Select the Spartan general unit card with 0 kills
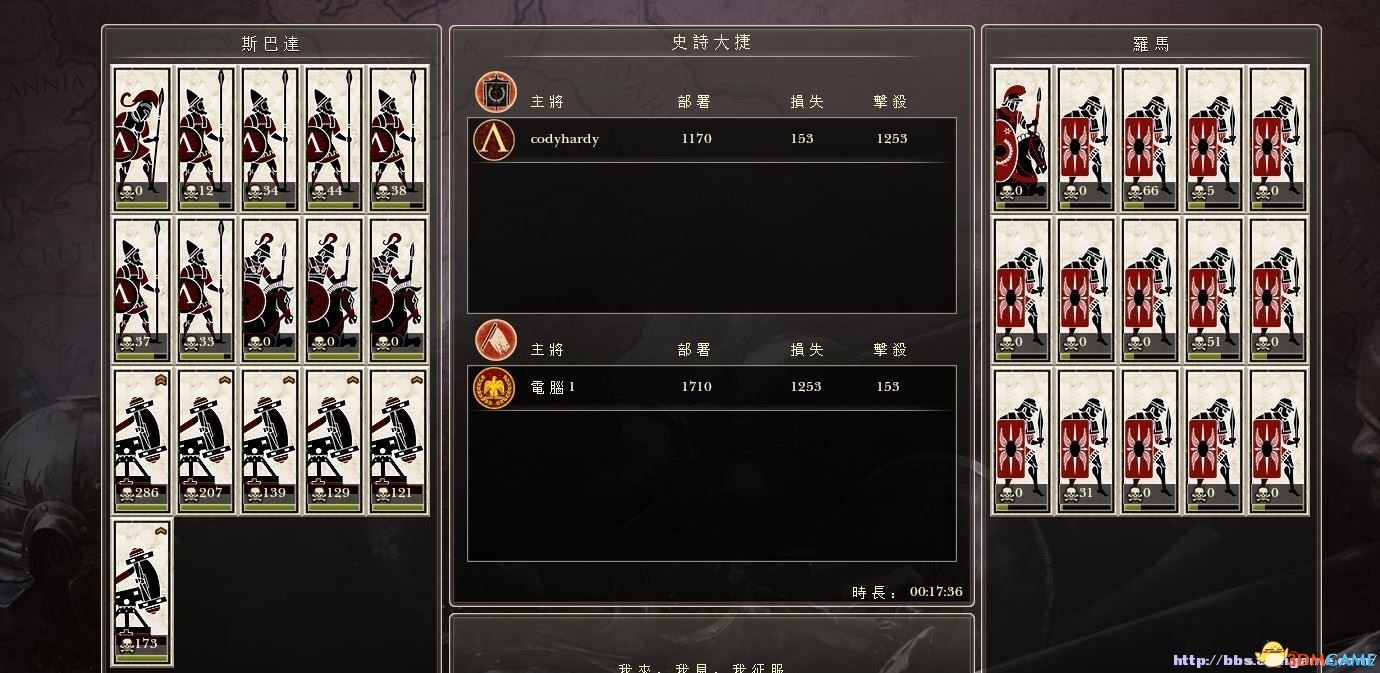 (x=142, y=139)
